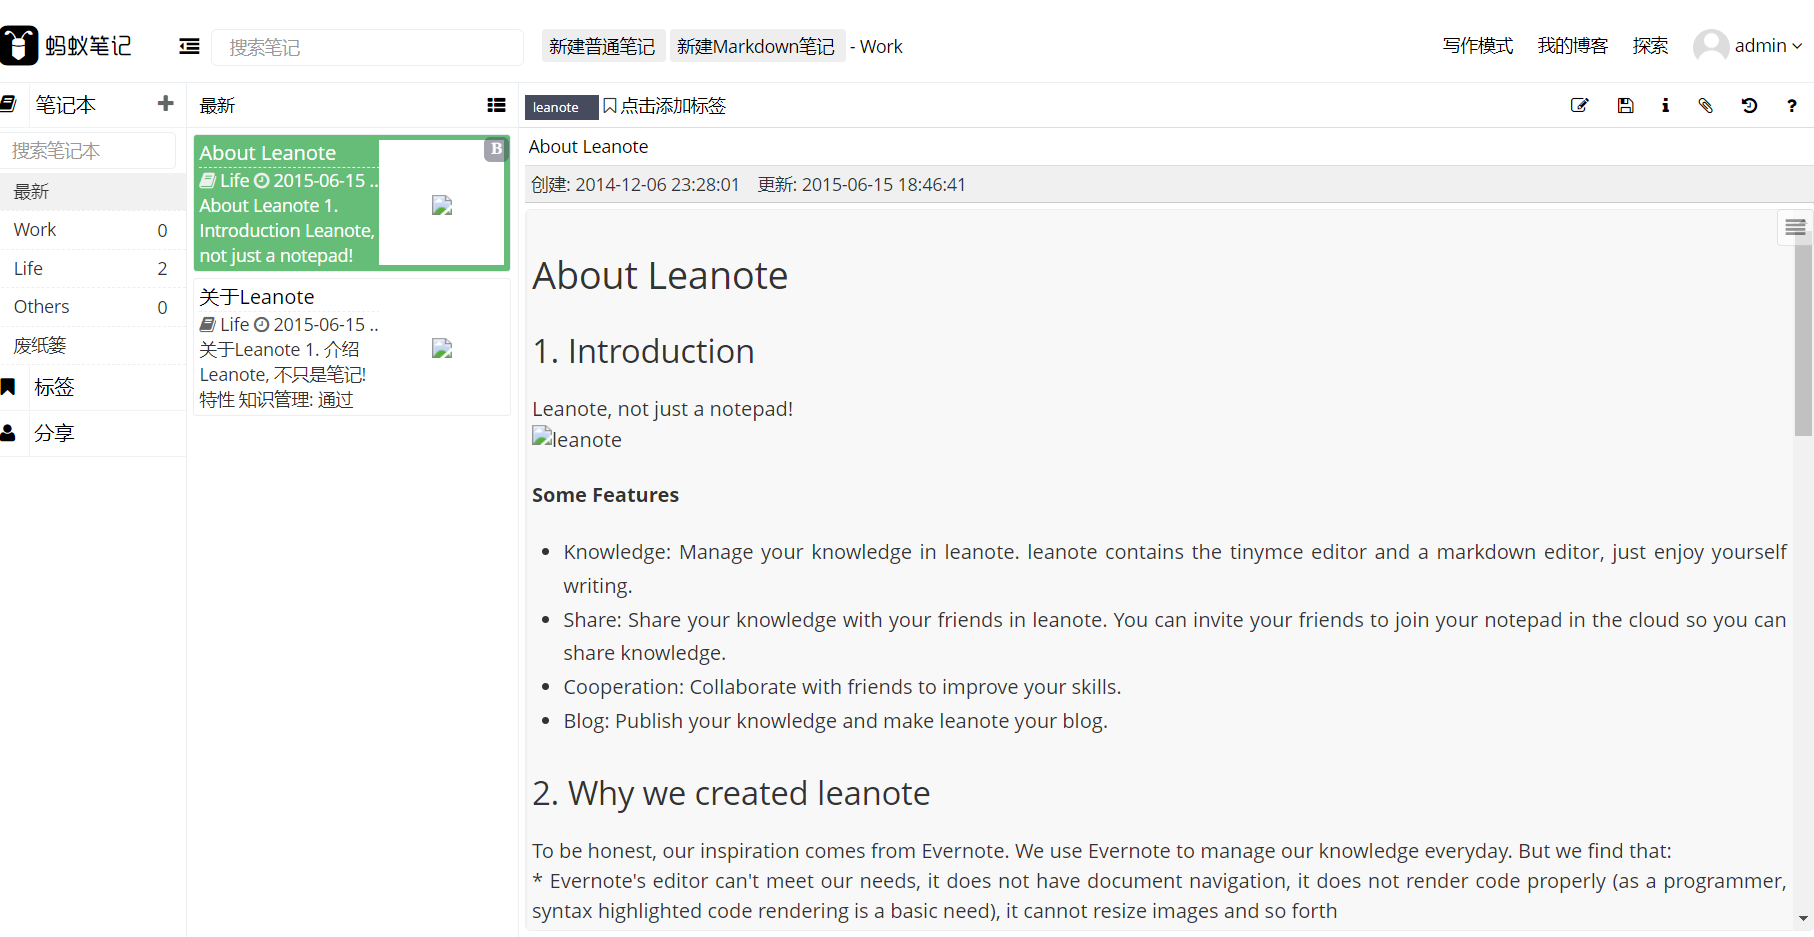Screen dimensions: 1814x937
Task: Click the broken leanote image in note
Action: (x=577, y=439)
